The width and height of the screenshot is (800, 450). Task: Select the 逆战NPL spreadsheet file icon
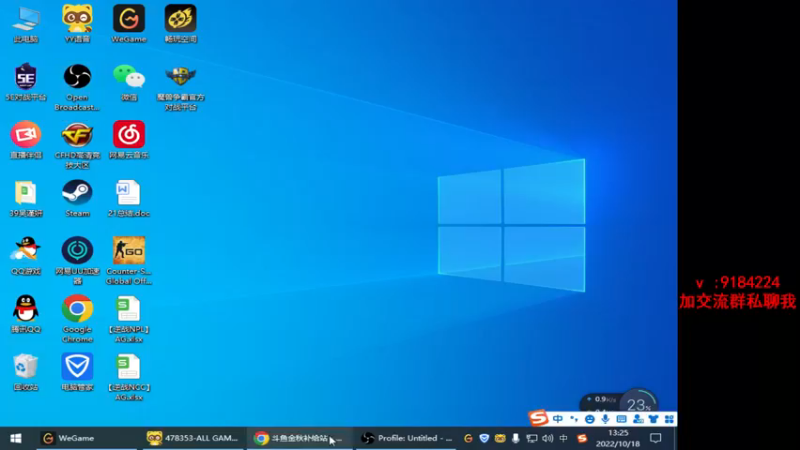point(129,319)
